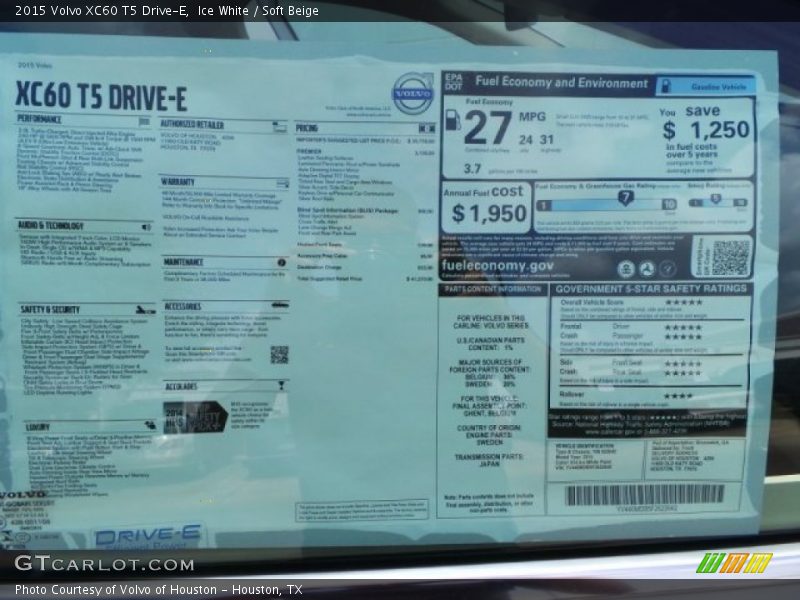Click the XC60 T5 DRIVE-E title
This screenshot has width=800, height=600.
[x=101, y=96]
